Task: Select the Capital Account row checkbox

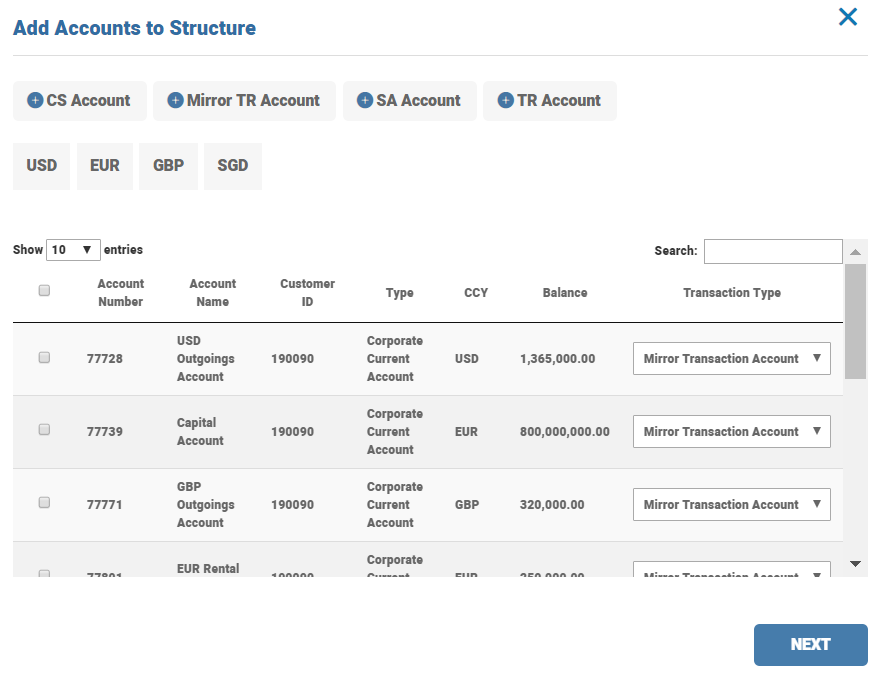Action: [44, 429]
